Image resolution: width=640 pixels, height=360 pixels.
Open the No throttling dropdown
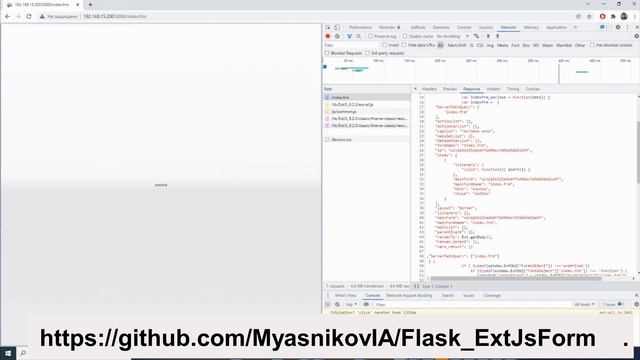pyautogui.click(x=453, y=36)
